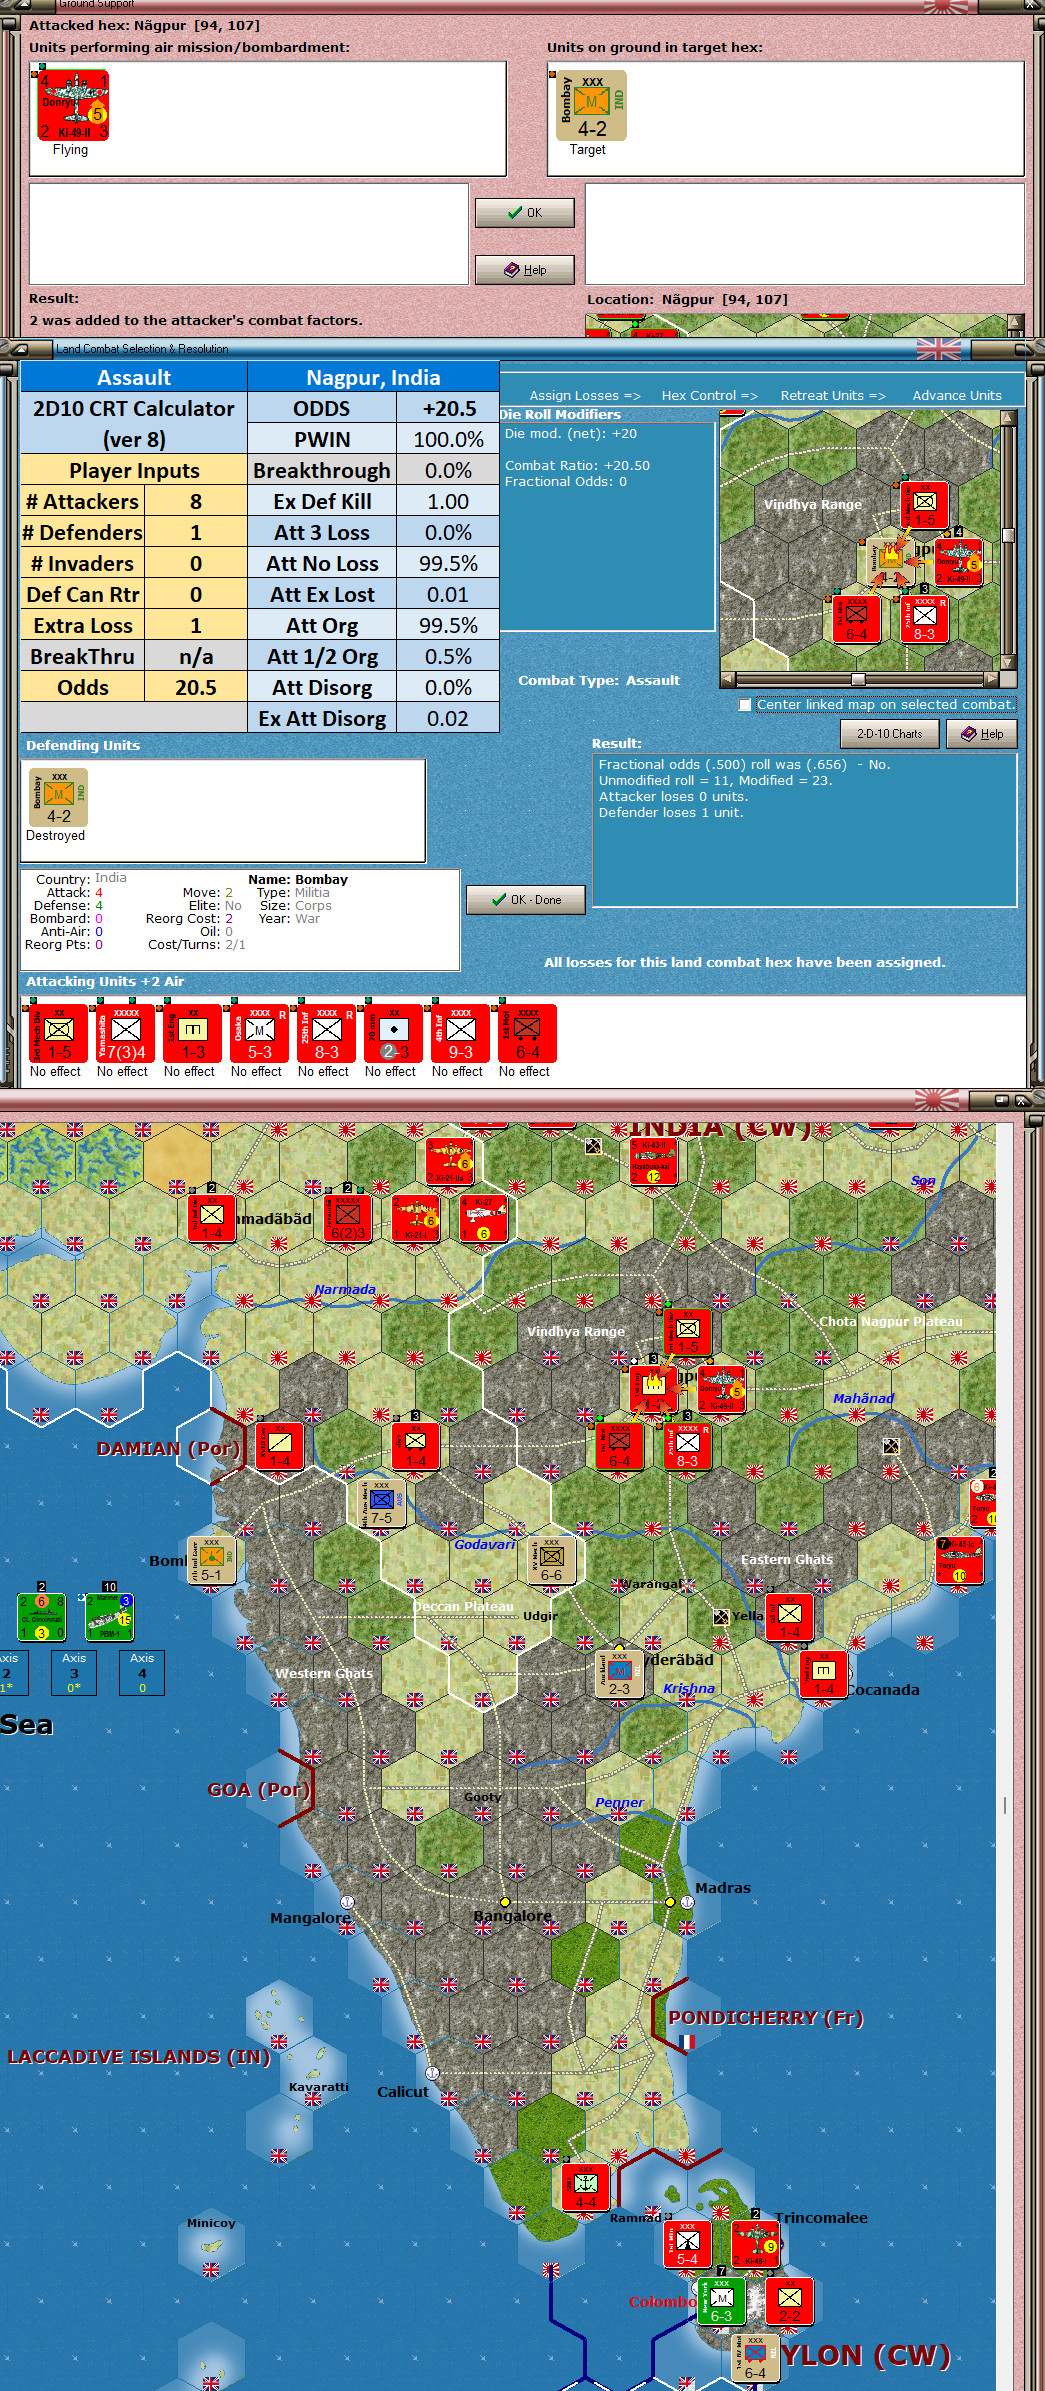1045x2391 pixels.
Task: Select the Ki-27 fighter counter on map
Action: tap(483, 1218)
